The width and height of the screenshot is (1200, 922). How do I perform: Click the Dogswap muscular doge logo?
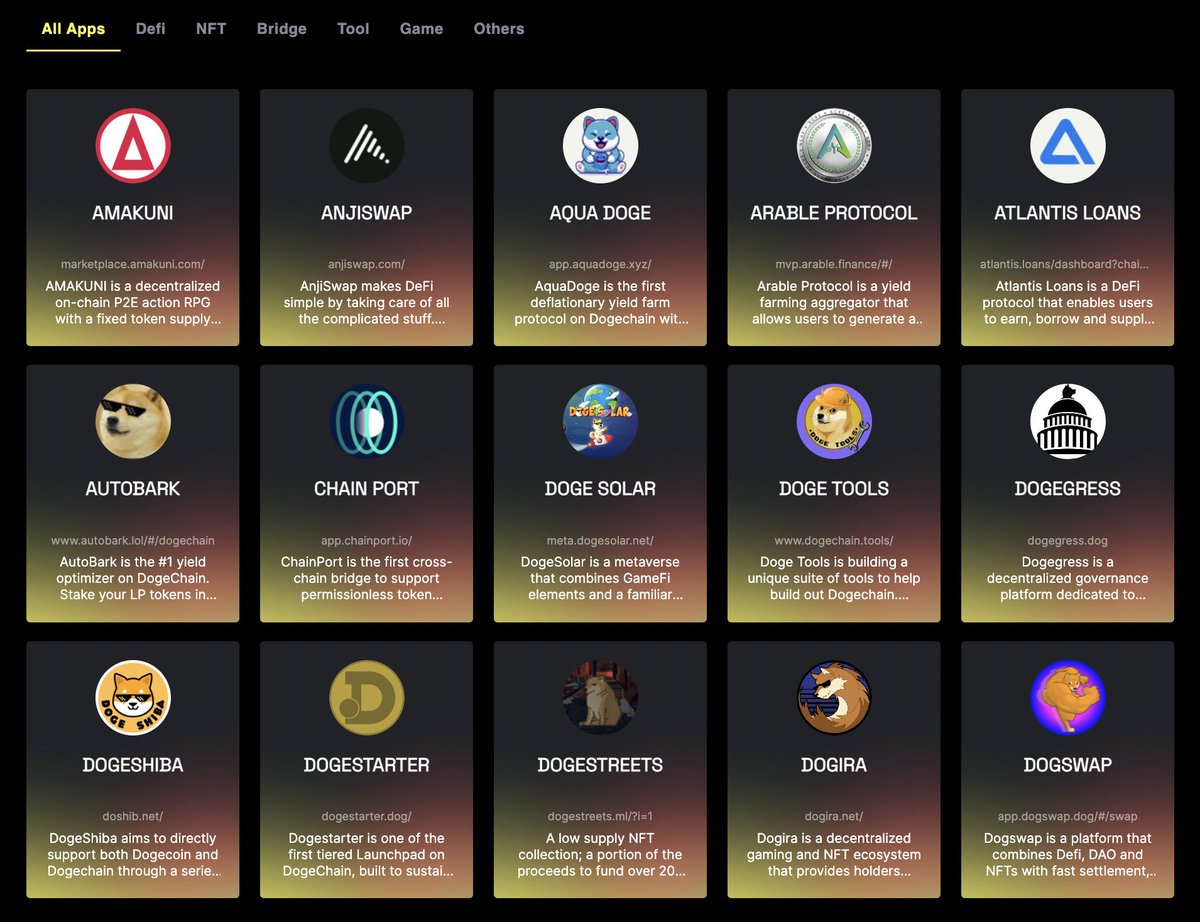click(x=1068, y=698)
